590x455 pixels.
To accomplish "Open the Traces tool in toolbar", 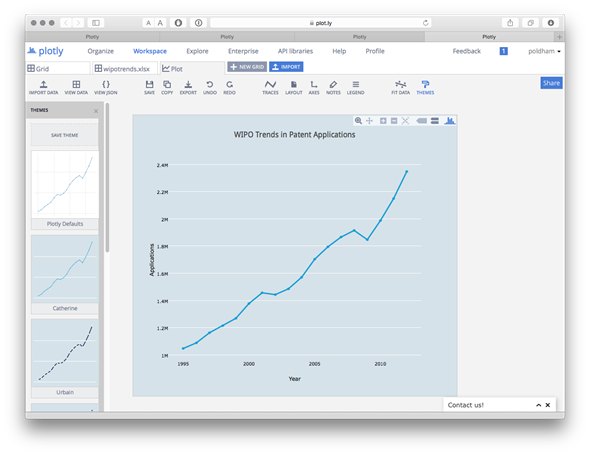I will [x=270, y=87].
